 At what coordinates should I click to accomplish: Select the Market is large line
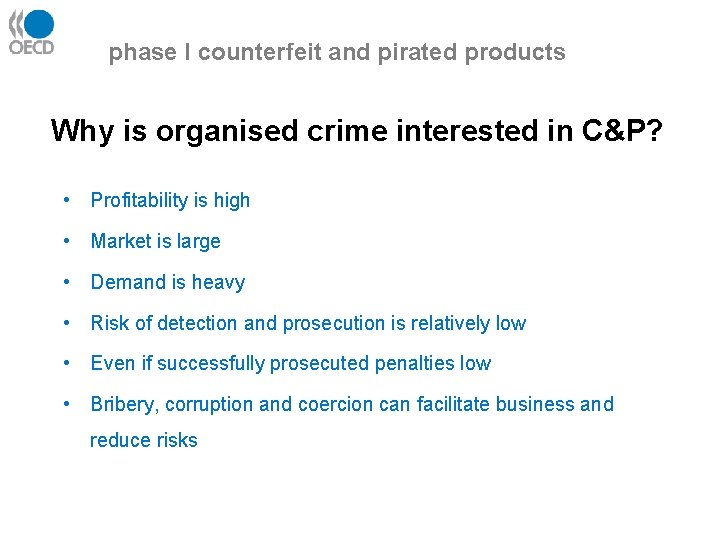[156, 242]
